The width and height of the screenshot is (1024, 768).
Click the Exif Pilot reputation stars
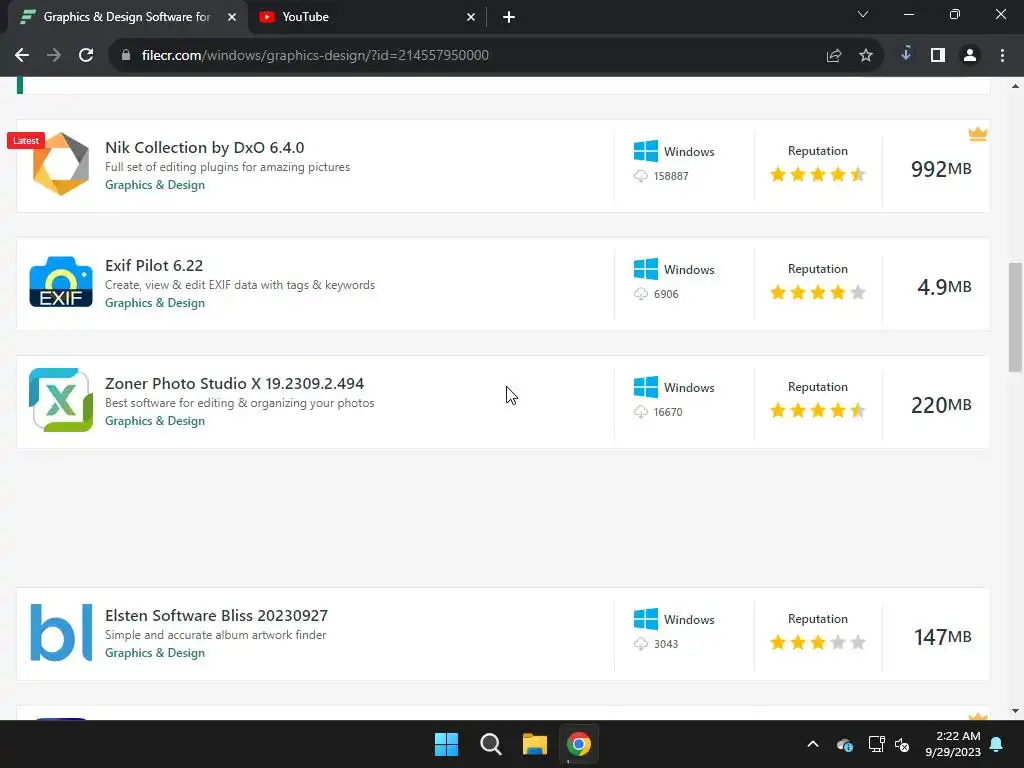tap(818, 293)
